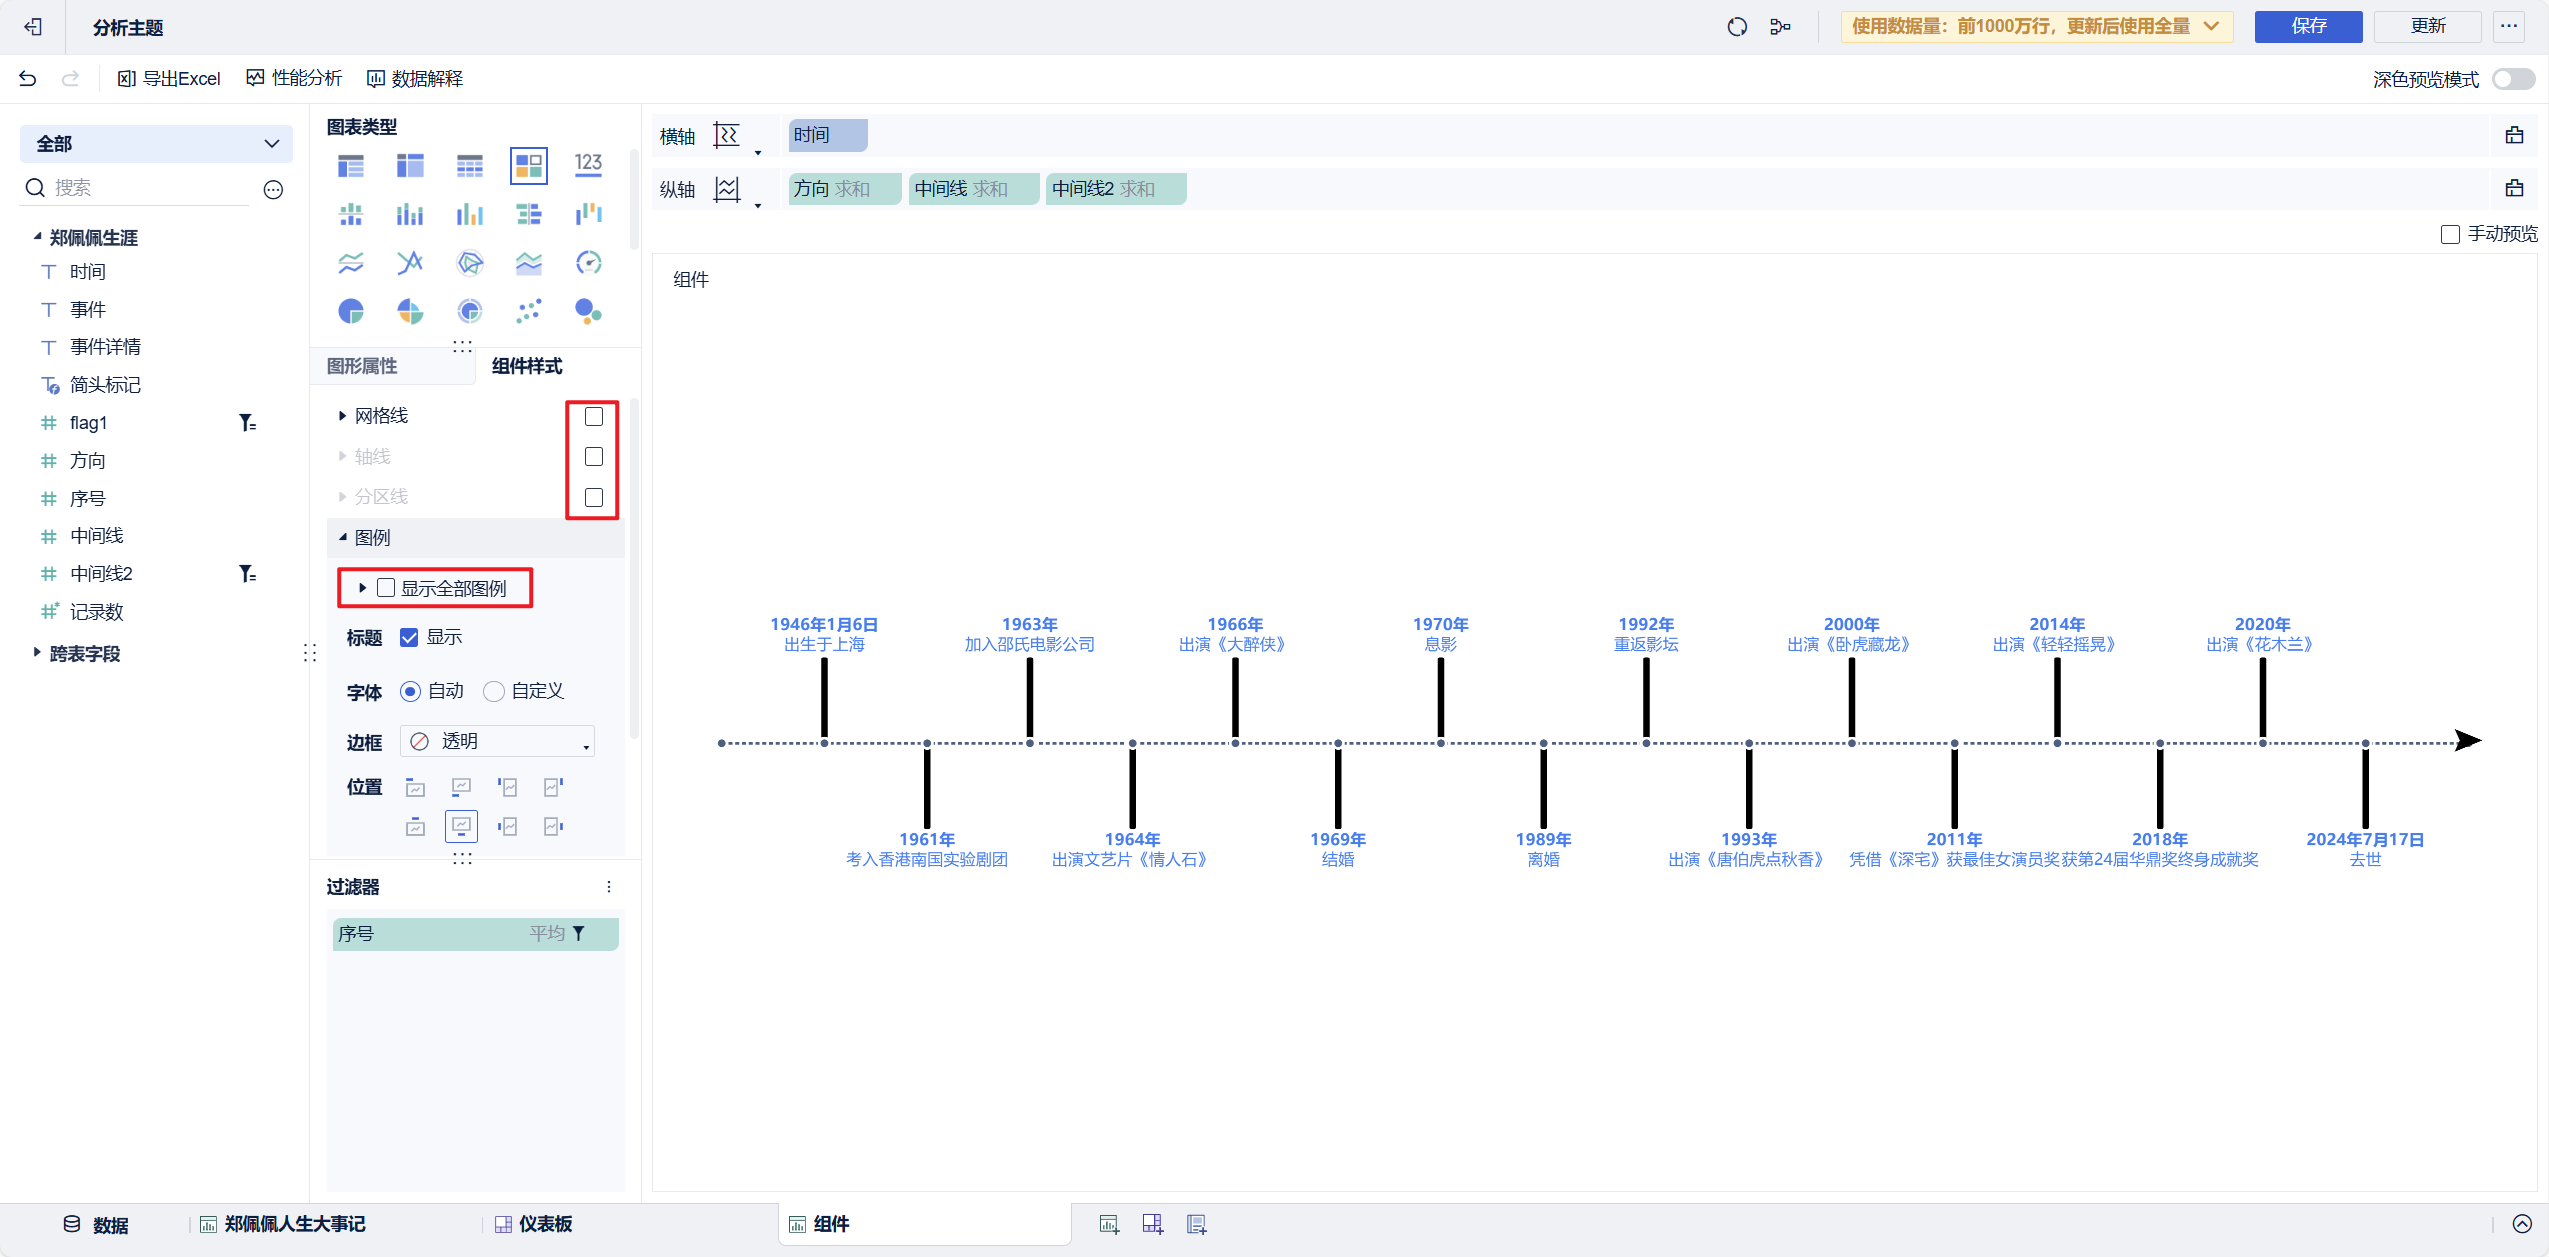Viewport: 2549px width, 1257px height.
Task: Pick the radar chart type
Action: pos(469,263)
